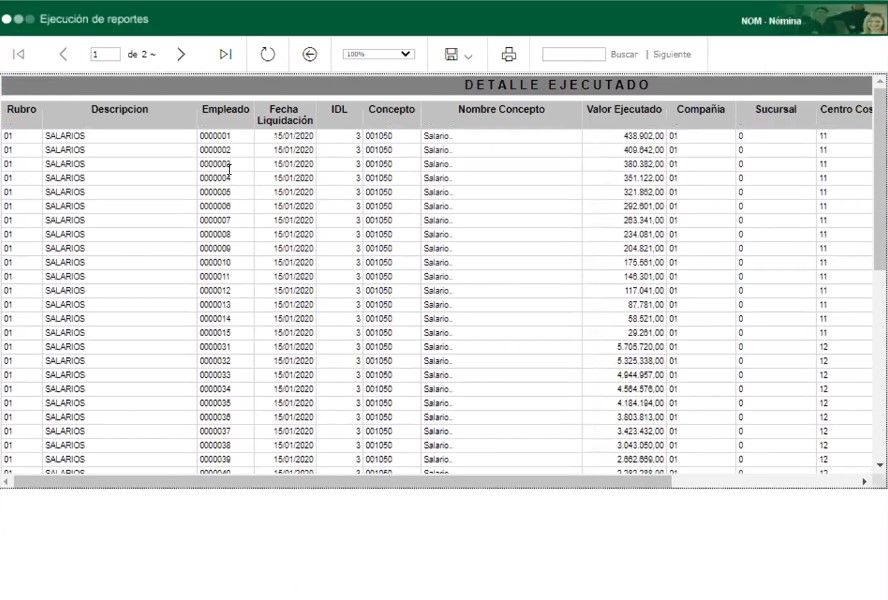Viewport: 888px width, 600px height.
Task: Click the NOM - Nómina label
Action: pos(771,21)
